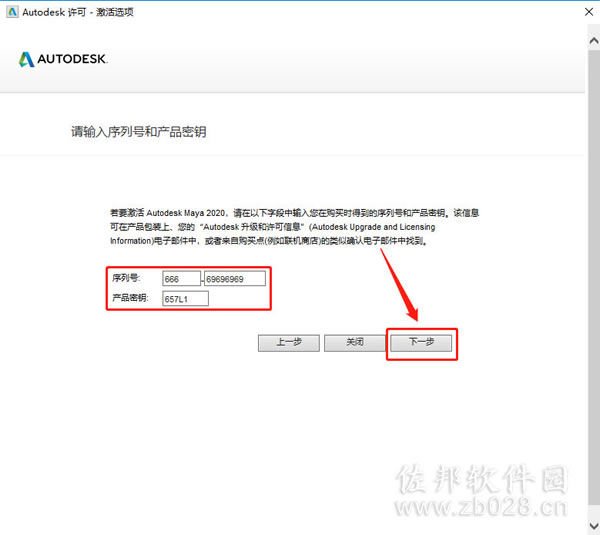Click the Autodesk title bar app icon

(12, 12)
